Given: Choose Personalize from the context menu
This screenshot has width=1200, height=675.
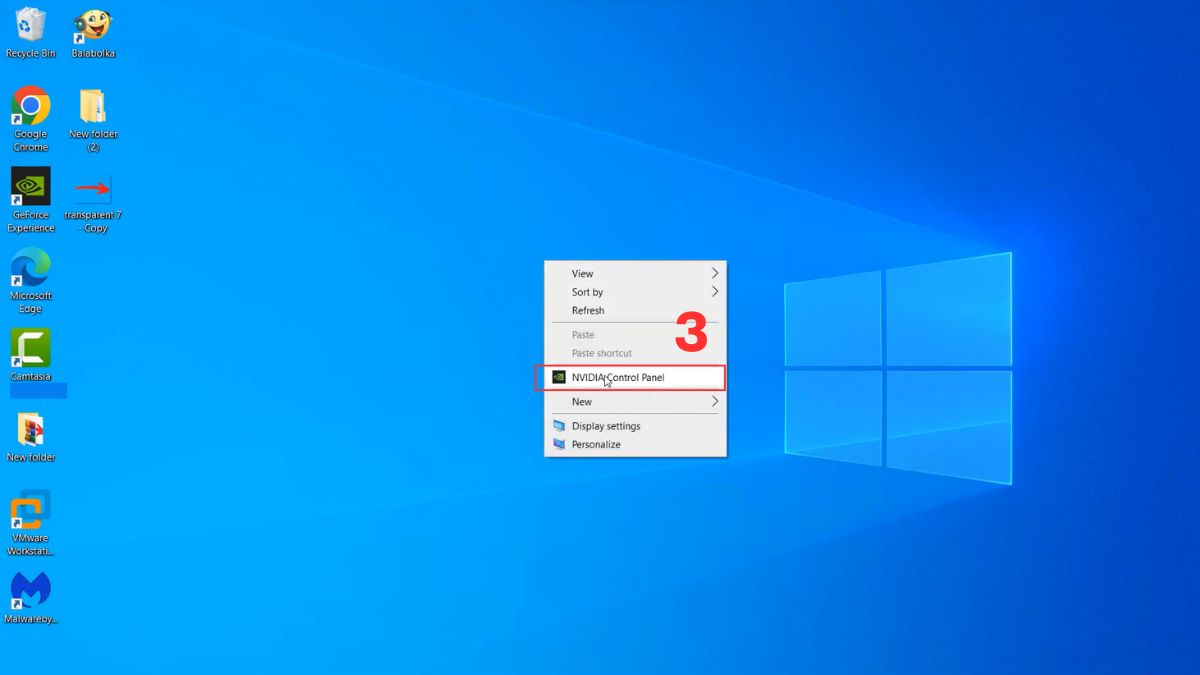Looking at the screenshot, I should (x=595, y=444).
